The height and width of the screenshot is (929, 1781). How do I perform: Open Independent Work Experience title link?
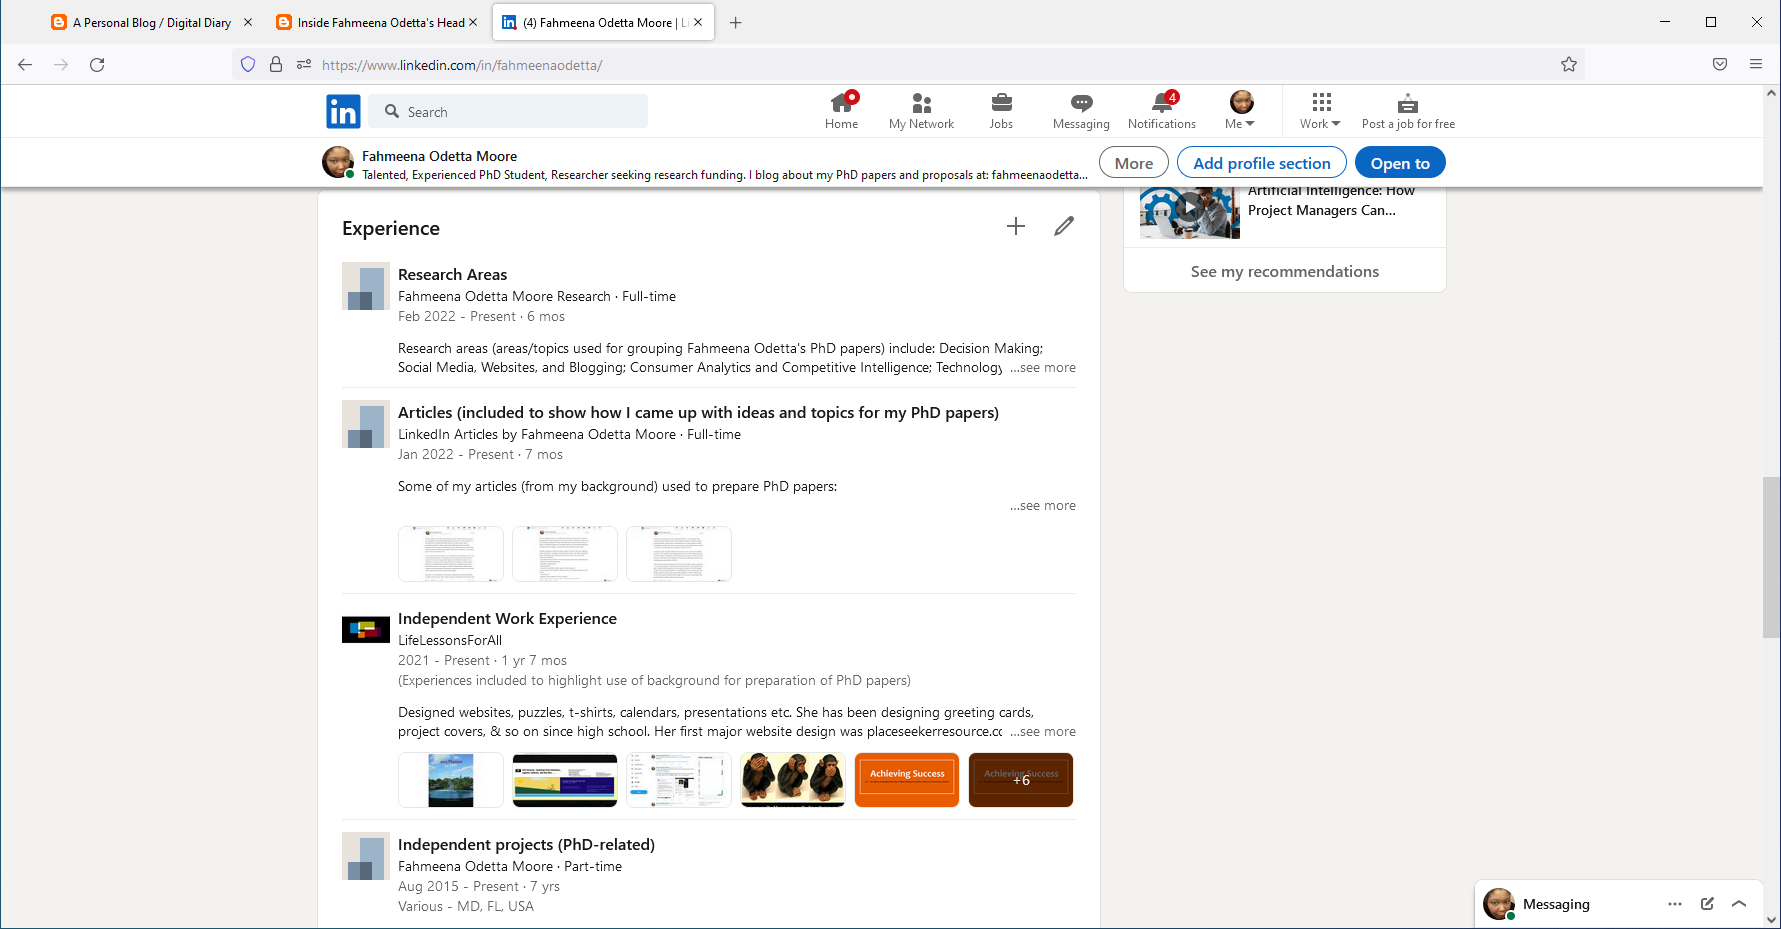[x=507, y=618]
